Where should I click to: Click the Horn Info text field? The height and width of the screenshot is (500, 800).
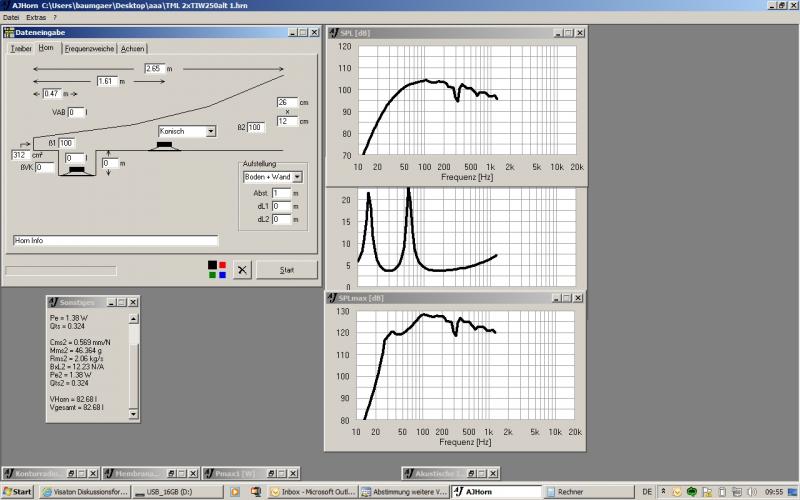point(114,240)
